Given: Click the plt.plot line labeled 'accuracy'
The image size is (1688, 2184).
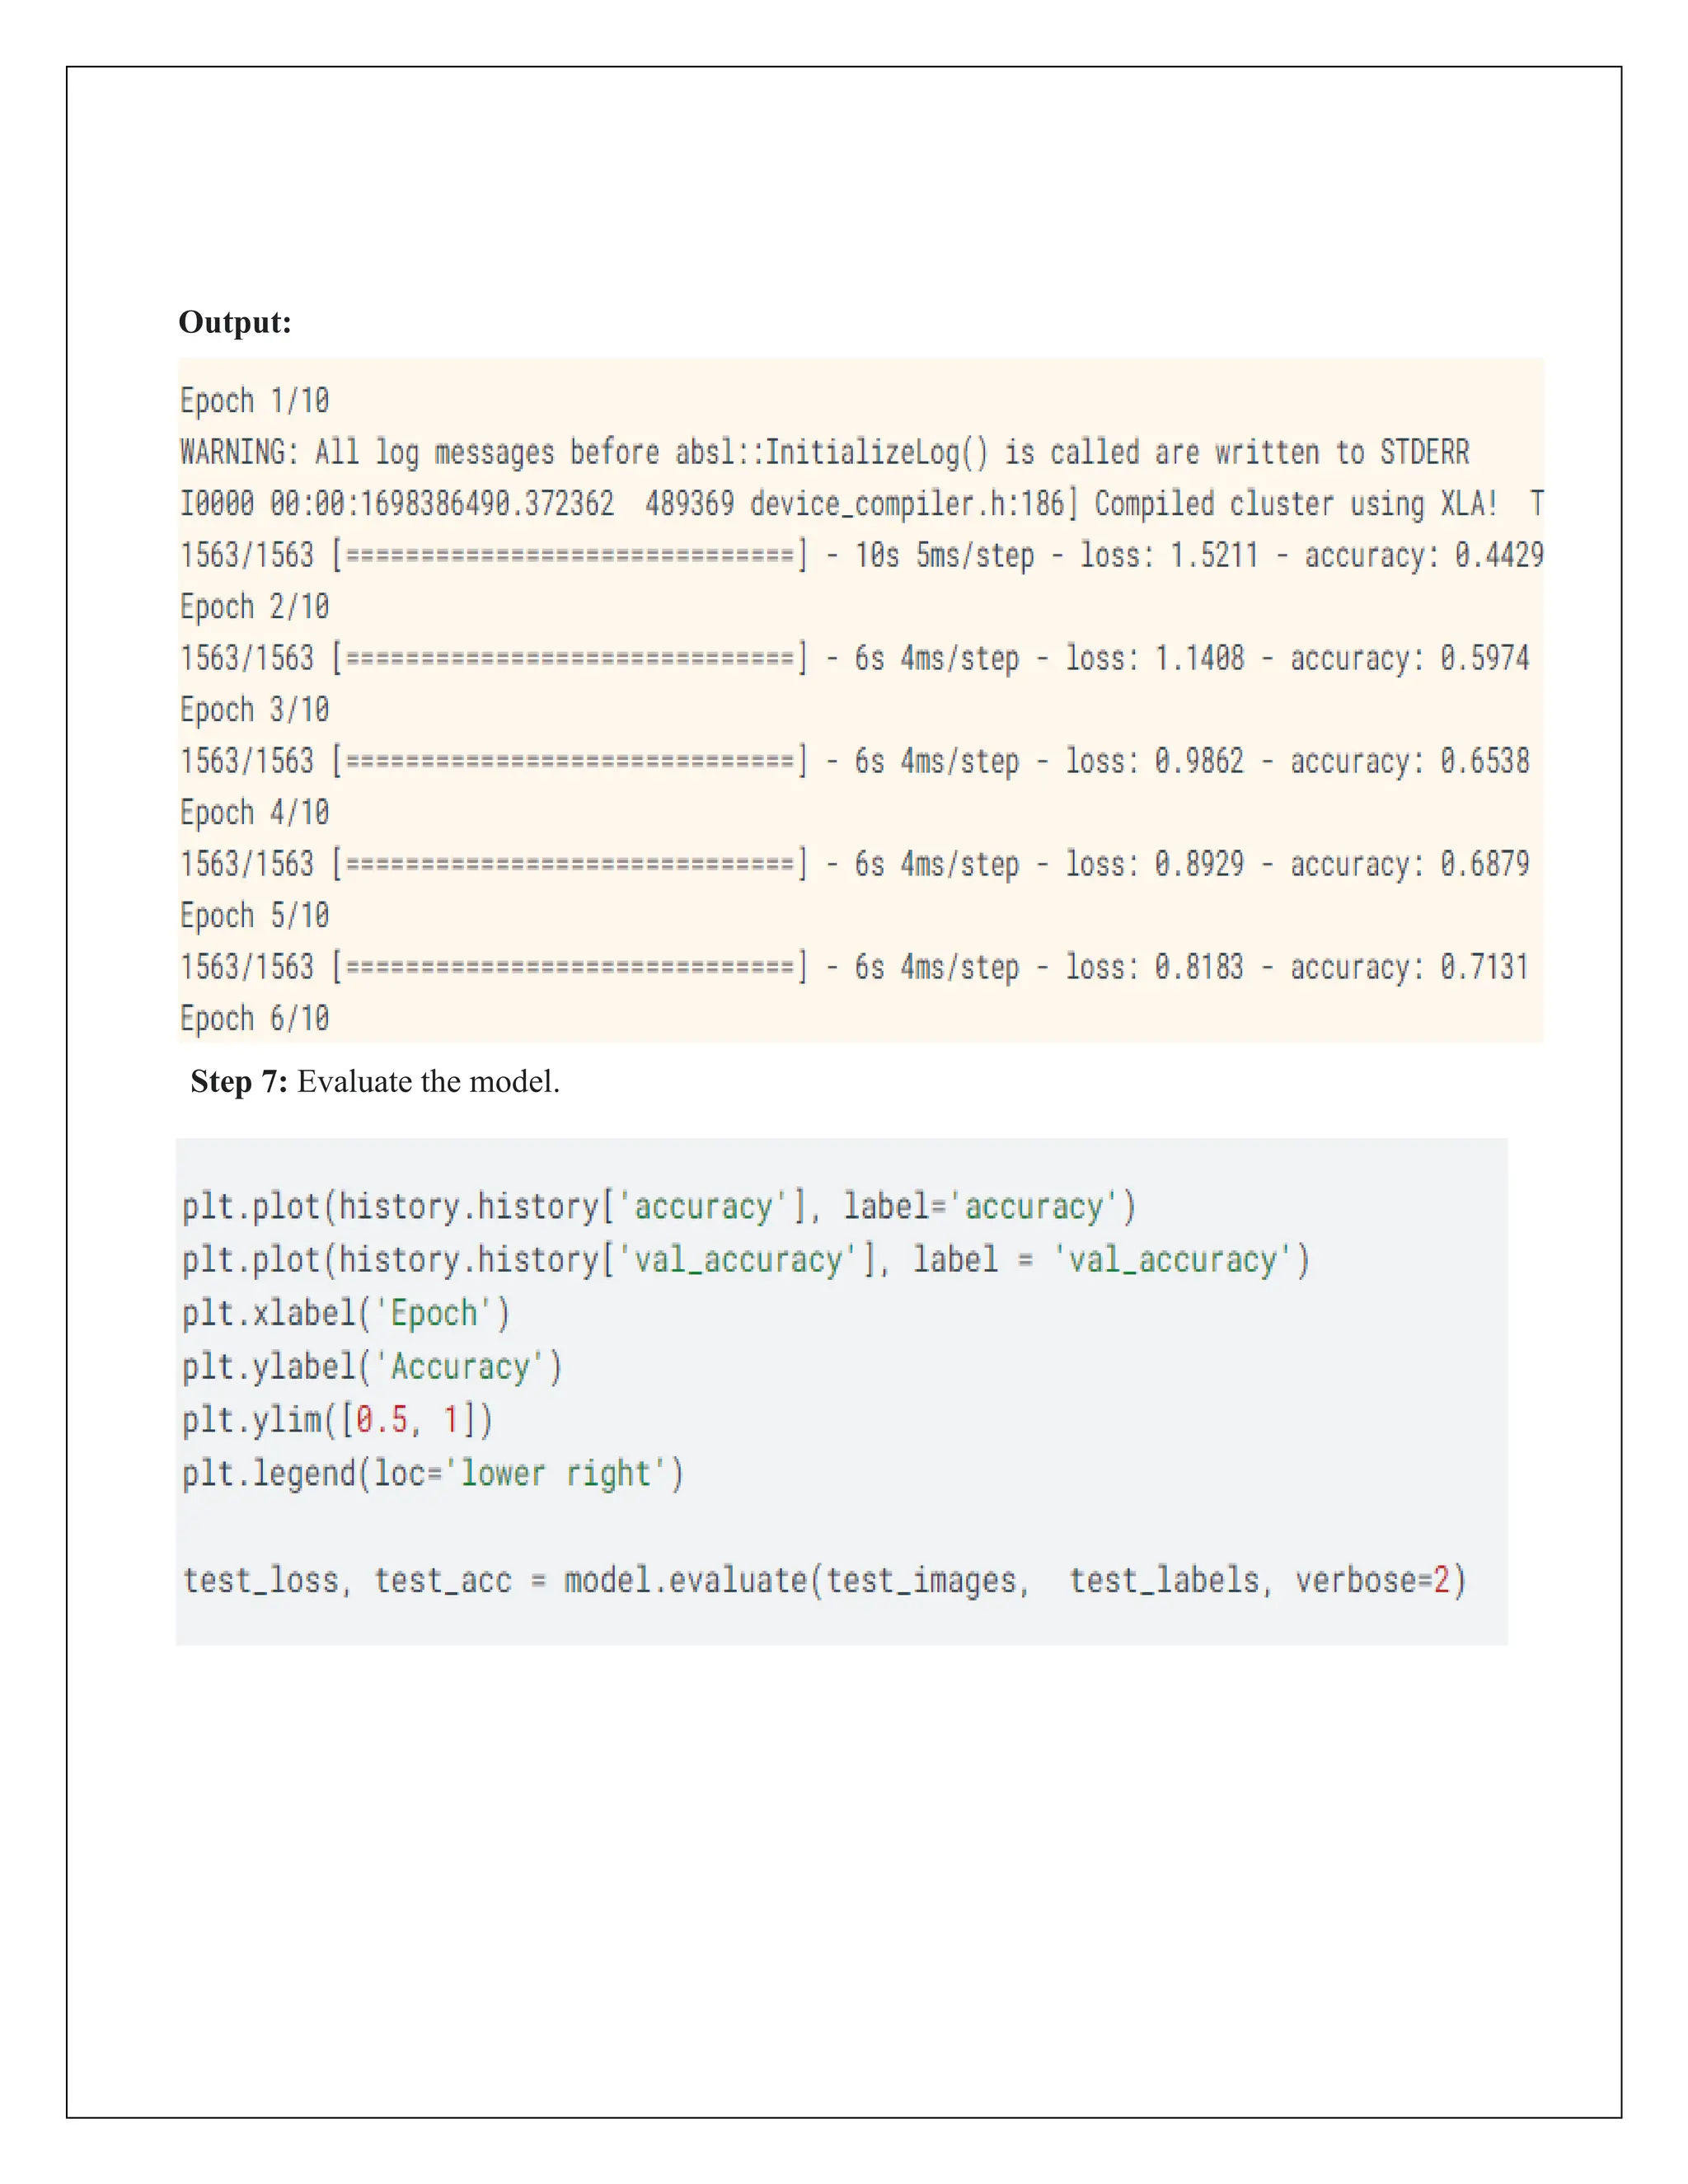Looking at the screenshot, I should (x=660, y=1207).
